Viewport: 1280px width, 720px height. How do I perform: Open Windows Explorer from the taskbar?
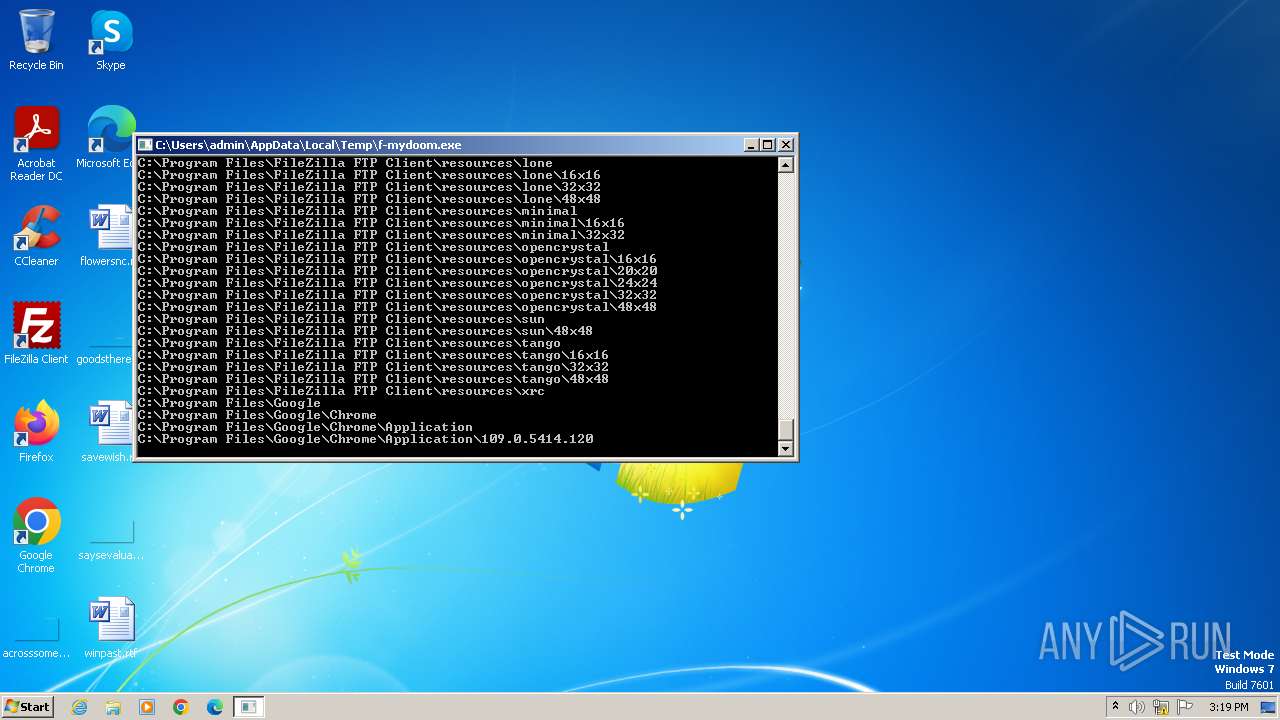click(x=113, y=707)
